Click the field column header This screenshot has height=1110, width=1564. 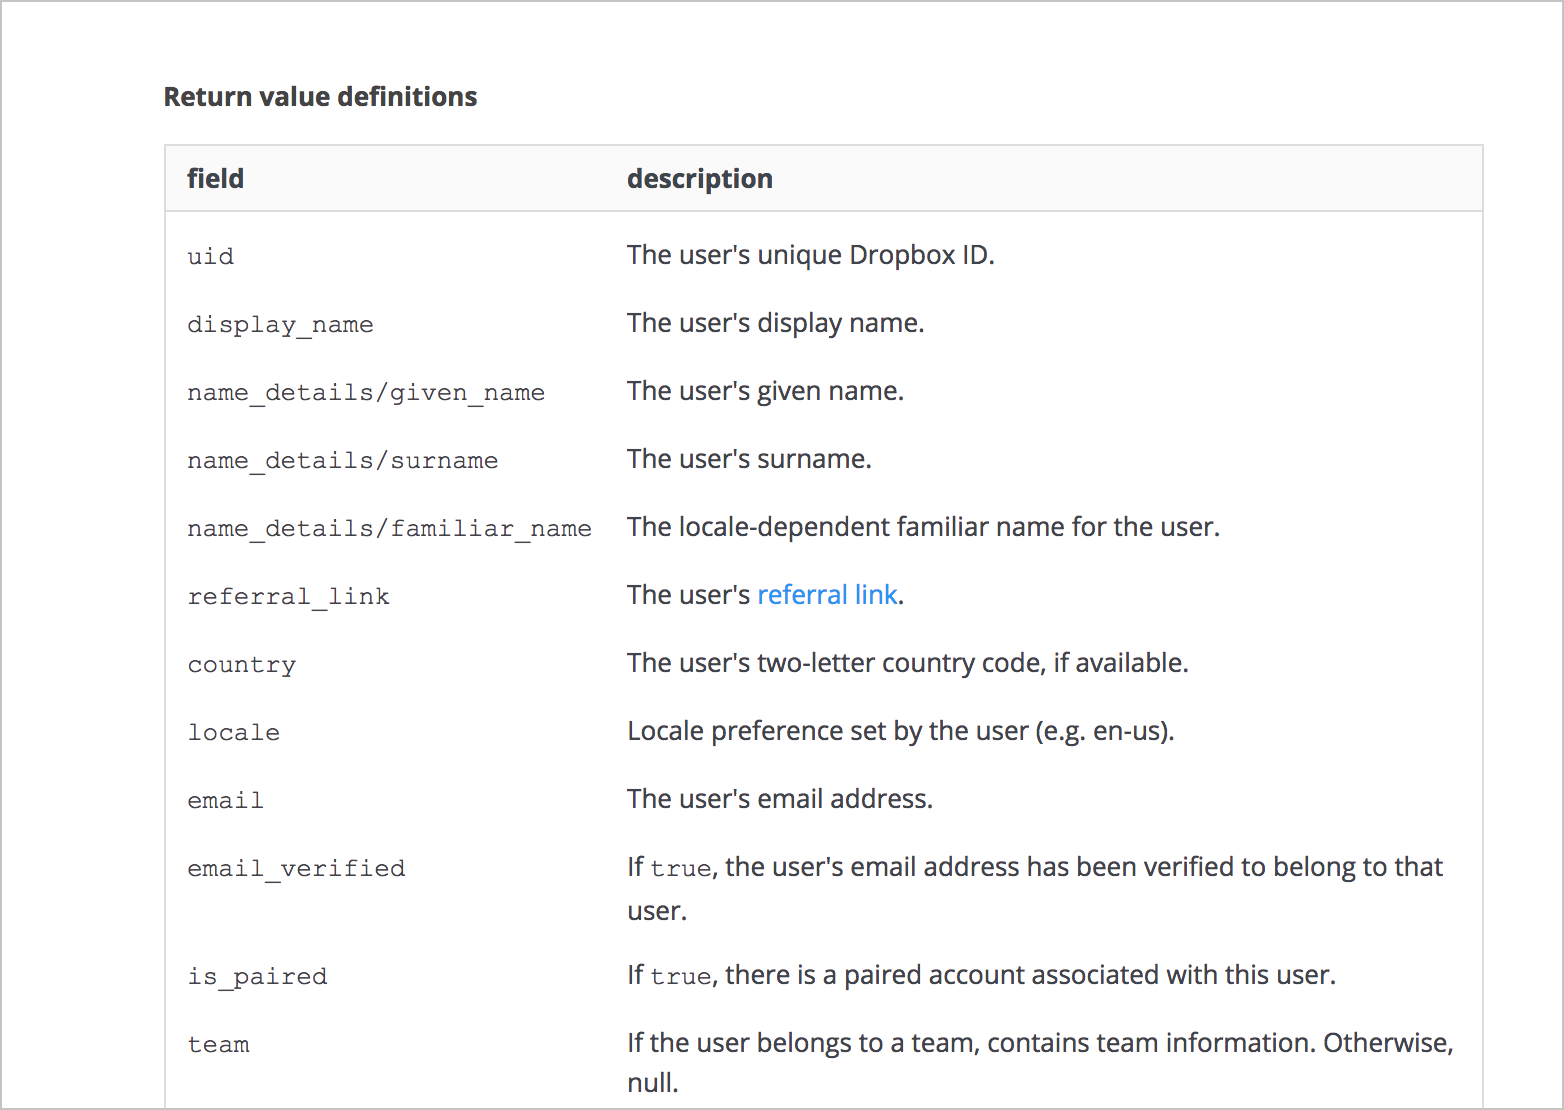tap(216, 179)
